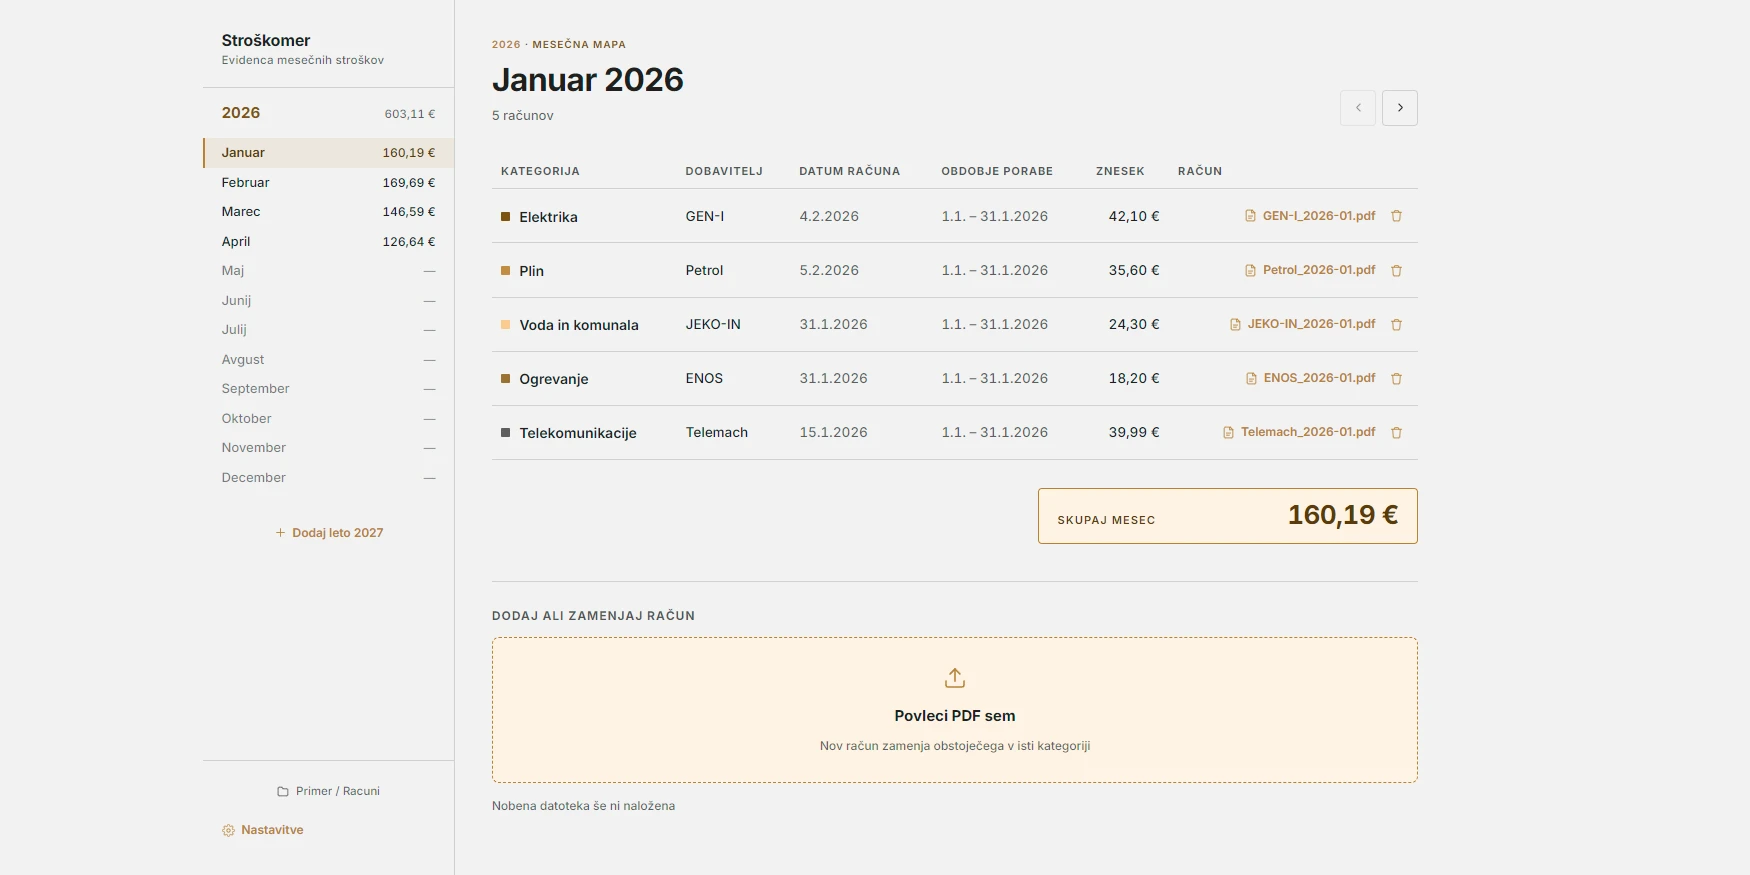The height and width of the screenshot is (875, 1750).
Task: Go to next month with right chevron
Action: (1400, 108)
